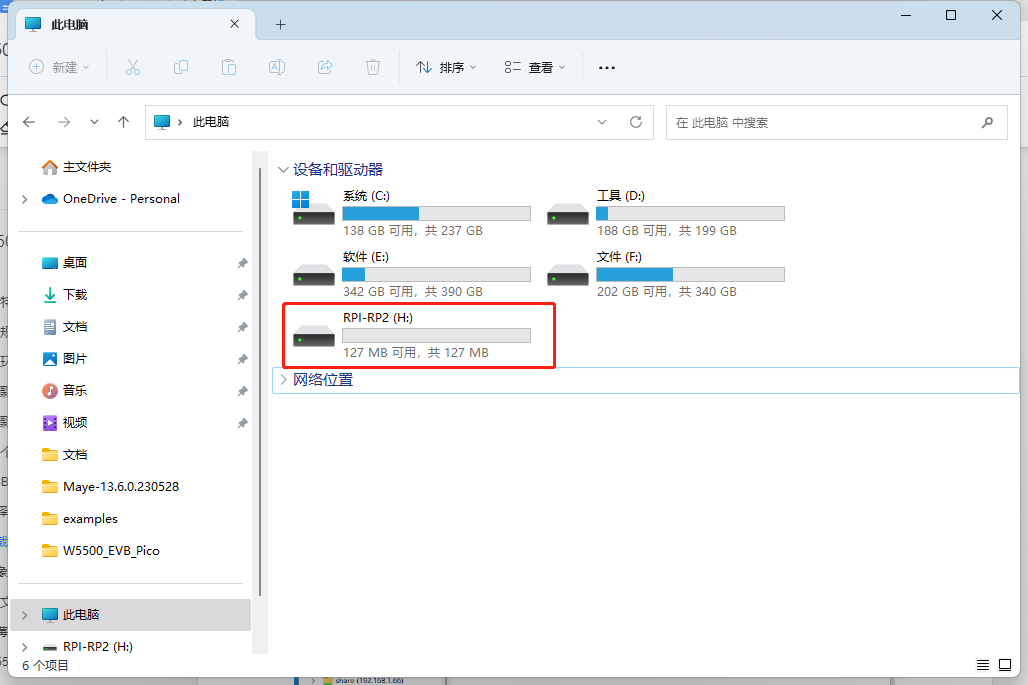Expand the 网络位置 section
The image size is (1028, 685).
click(284, 380)
